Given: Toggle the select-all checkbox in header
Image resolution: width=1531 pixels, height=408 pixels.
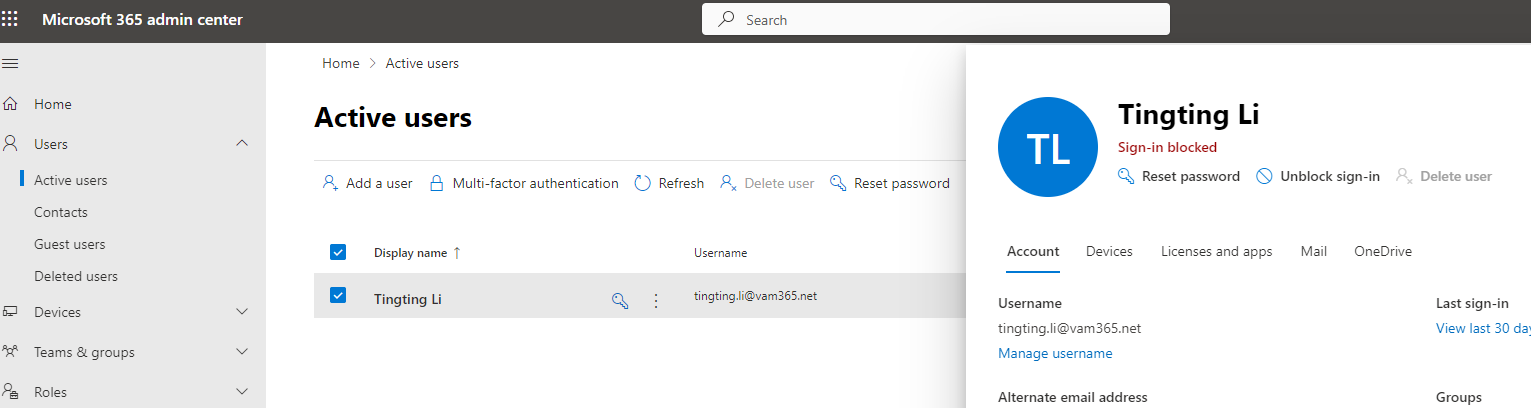Looking at the screenshot, I should click(338, 252).
